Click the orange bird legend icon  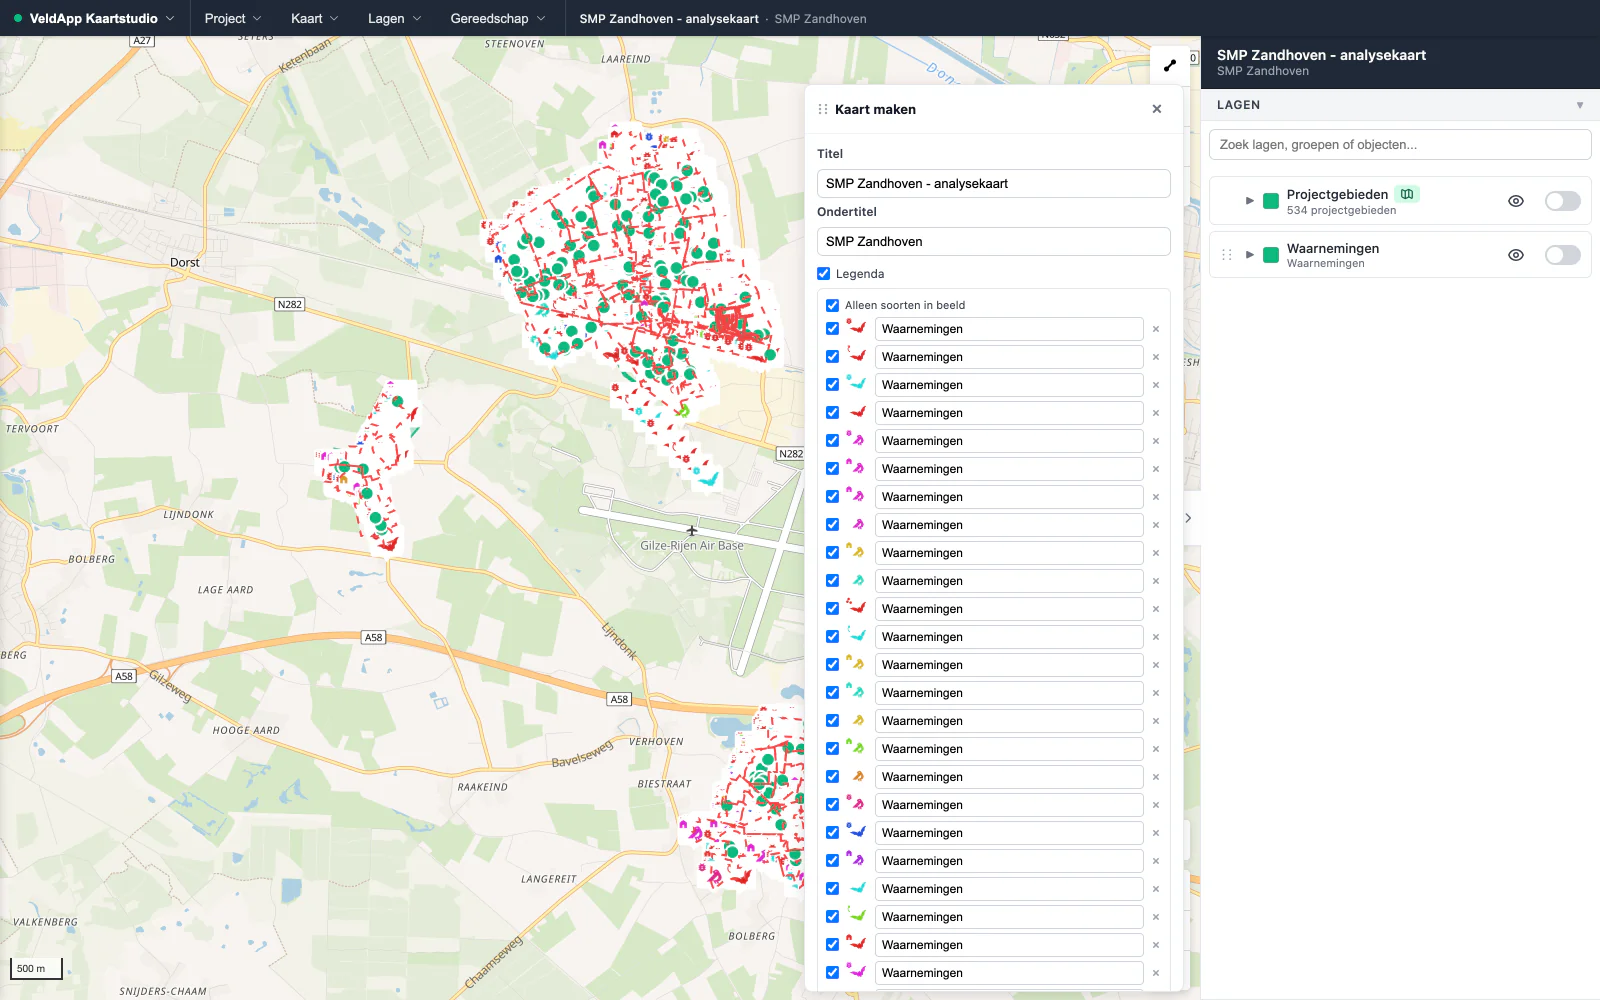coord(856,776)
